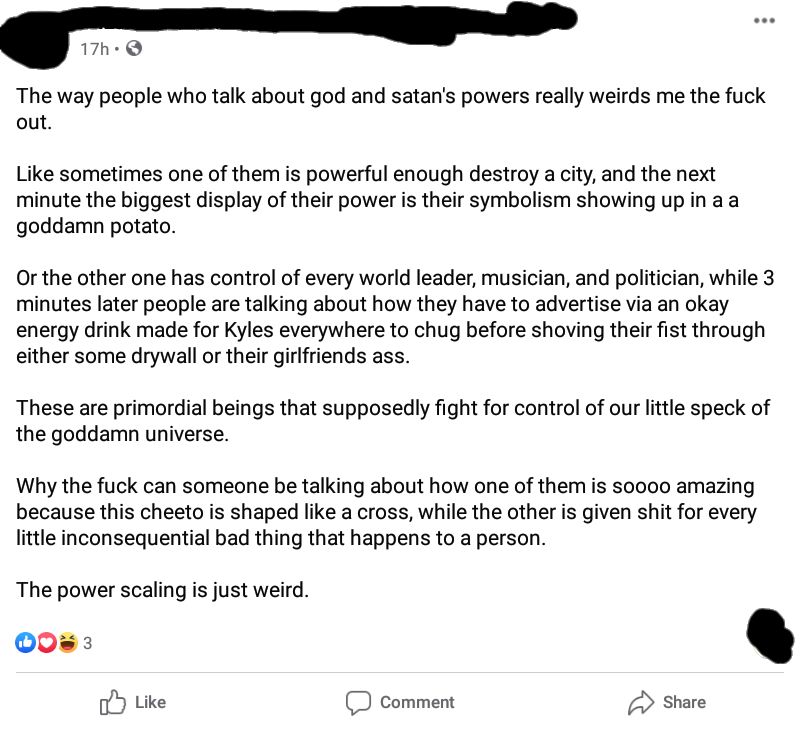
Task: Click the laughing Haha reaction emoji
Action: (x=66, y=643)
